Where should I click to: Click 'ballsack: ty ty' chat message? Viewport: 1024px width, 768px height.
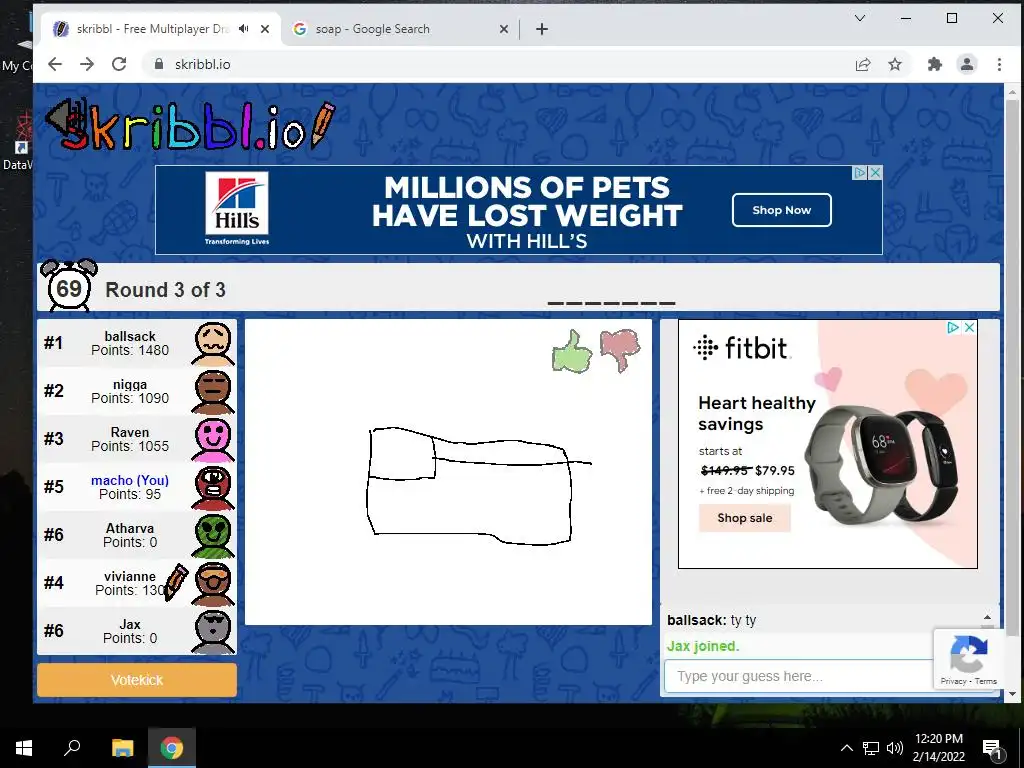point(711,620)
